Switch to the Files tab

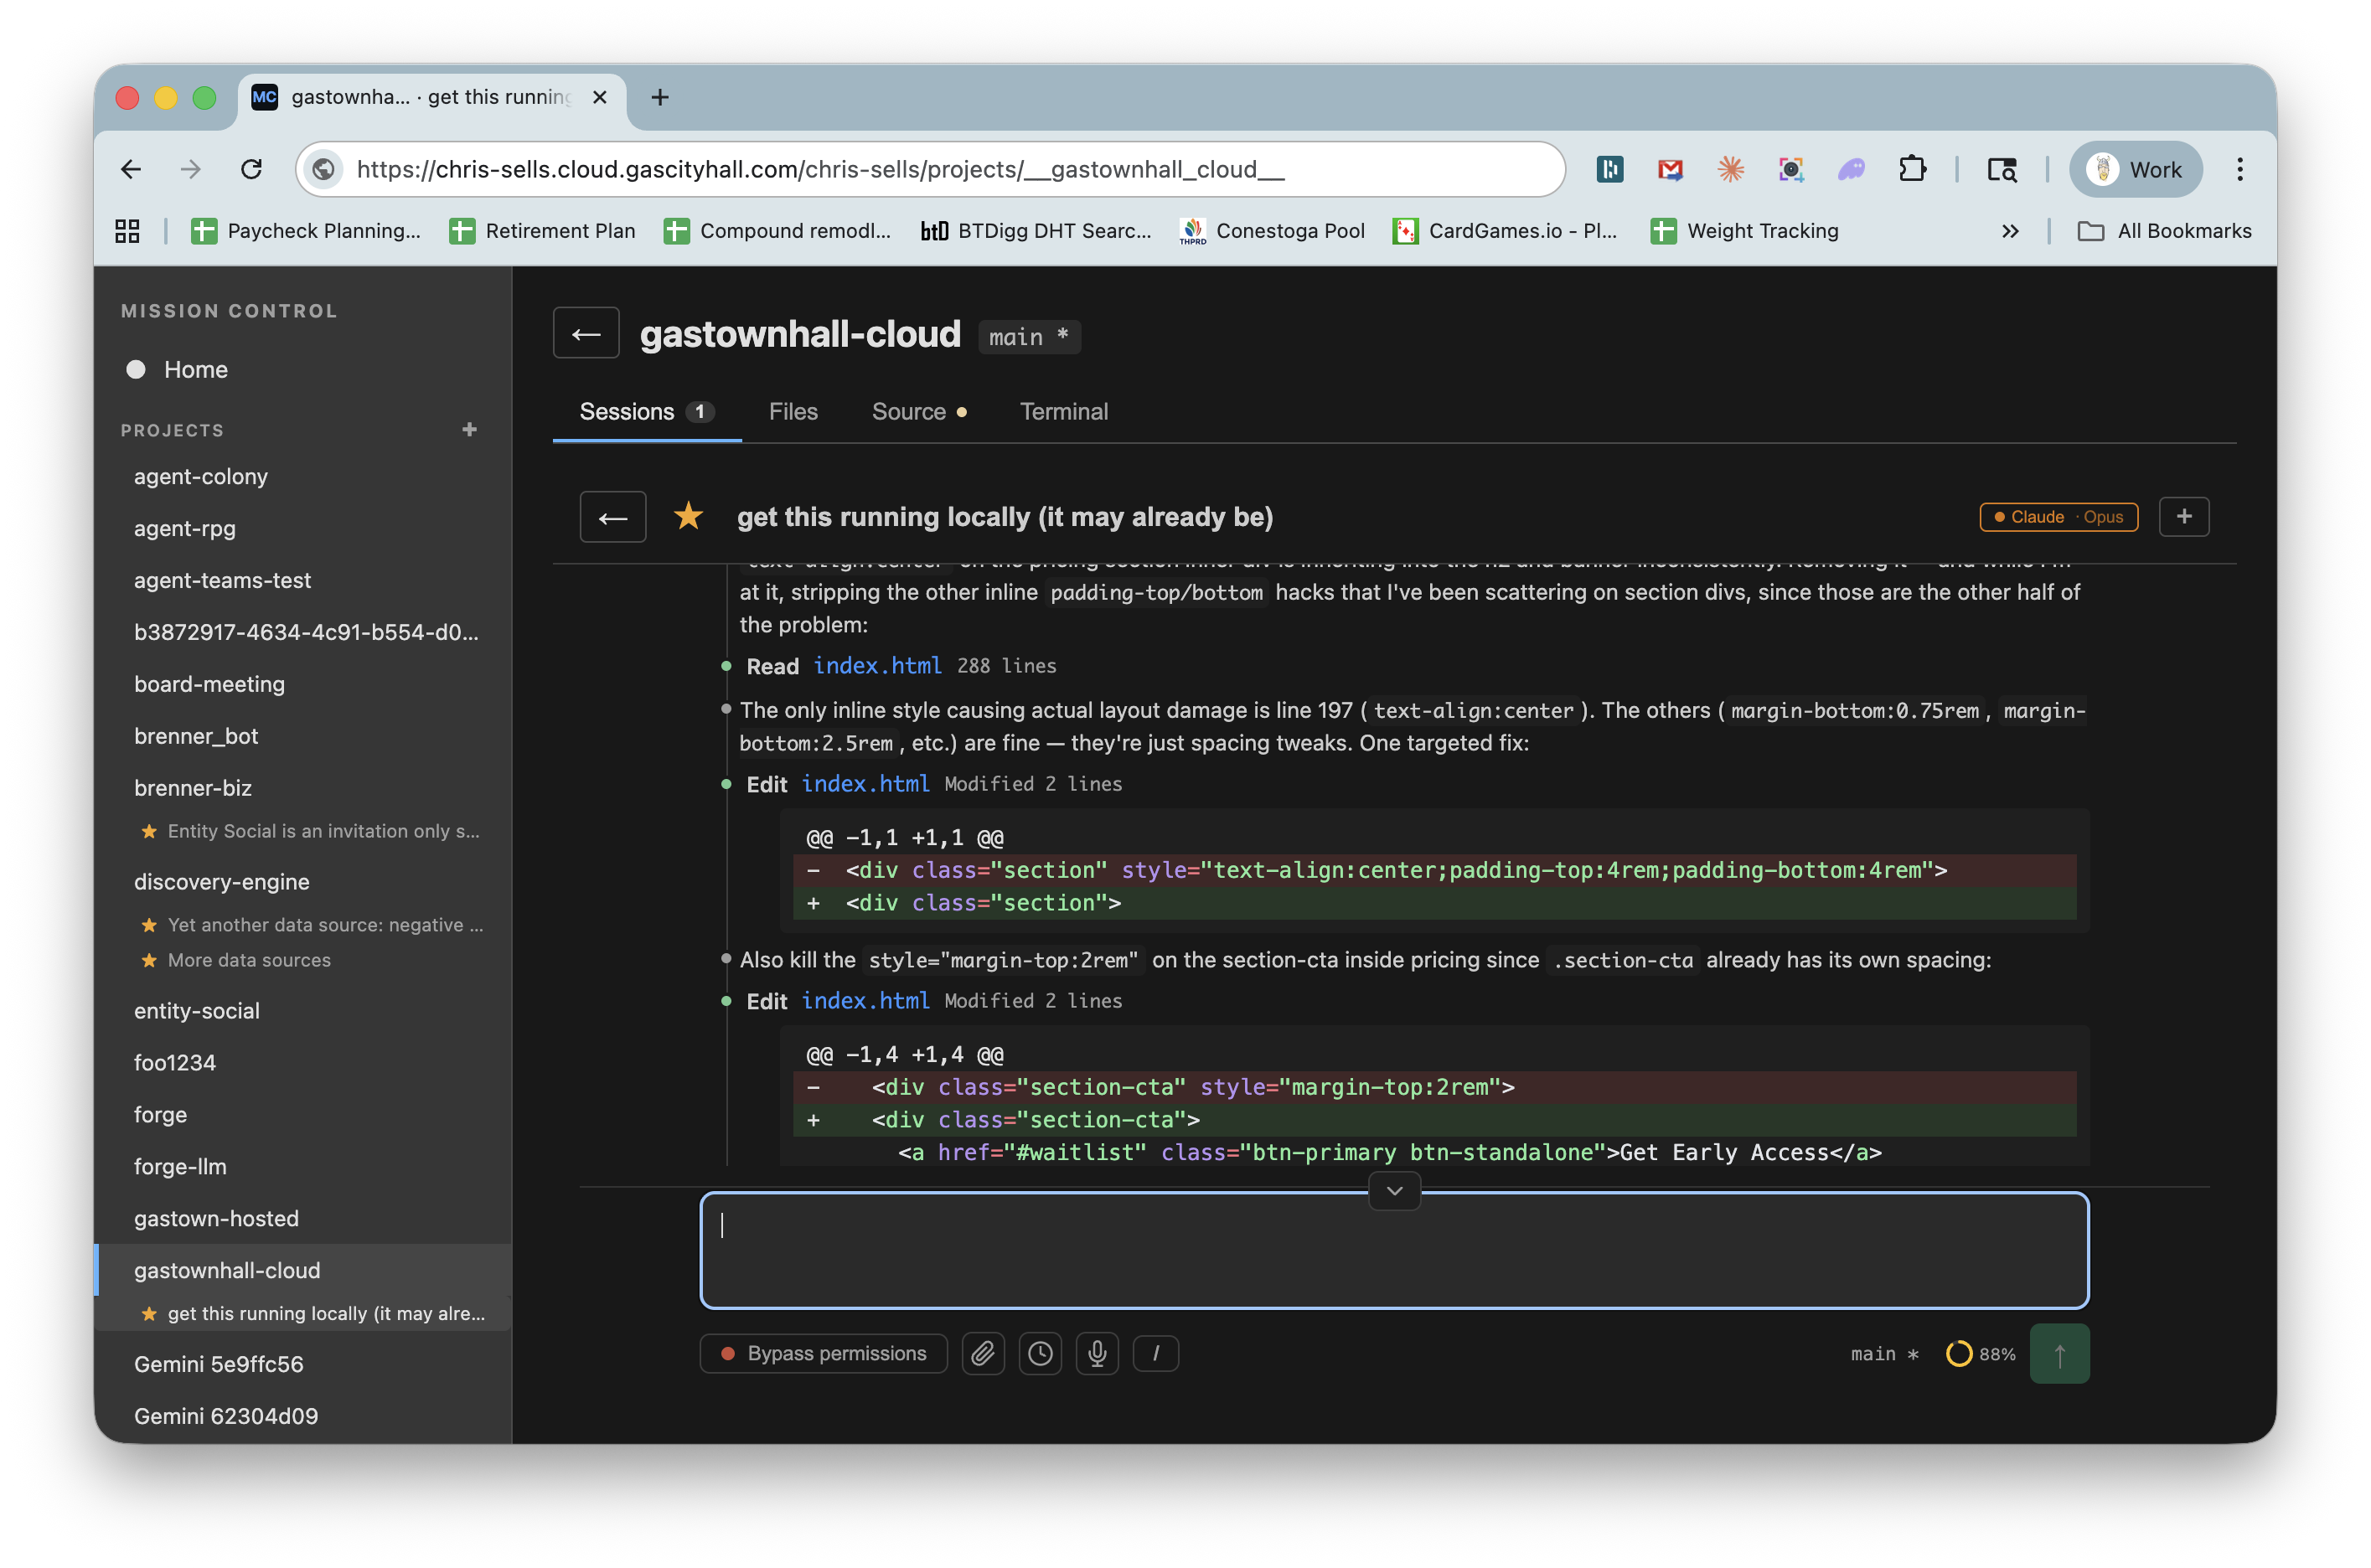pos(793,412)
